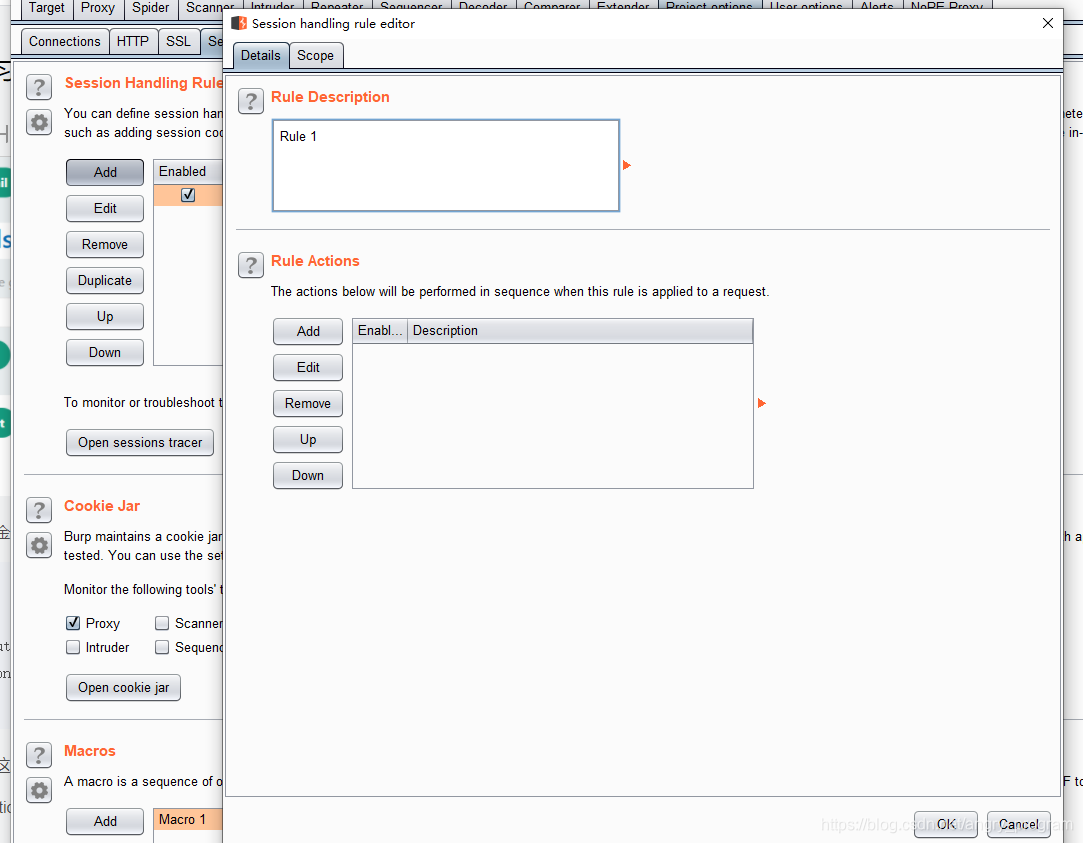This screenshot has width=1083, height=843.
Task: Click orange arrow beside Rule Actions table
Action: (x=762, y=403)
